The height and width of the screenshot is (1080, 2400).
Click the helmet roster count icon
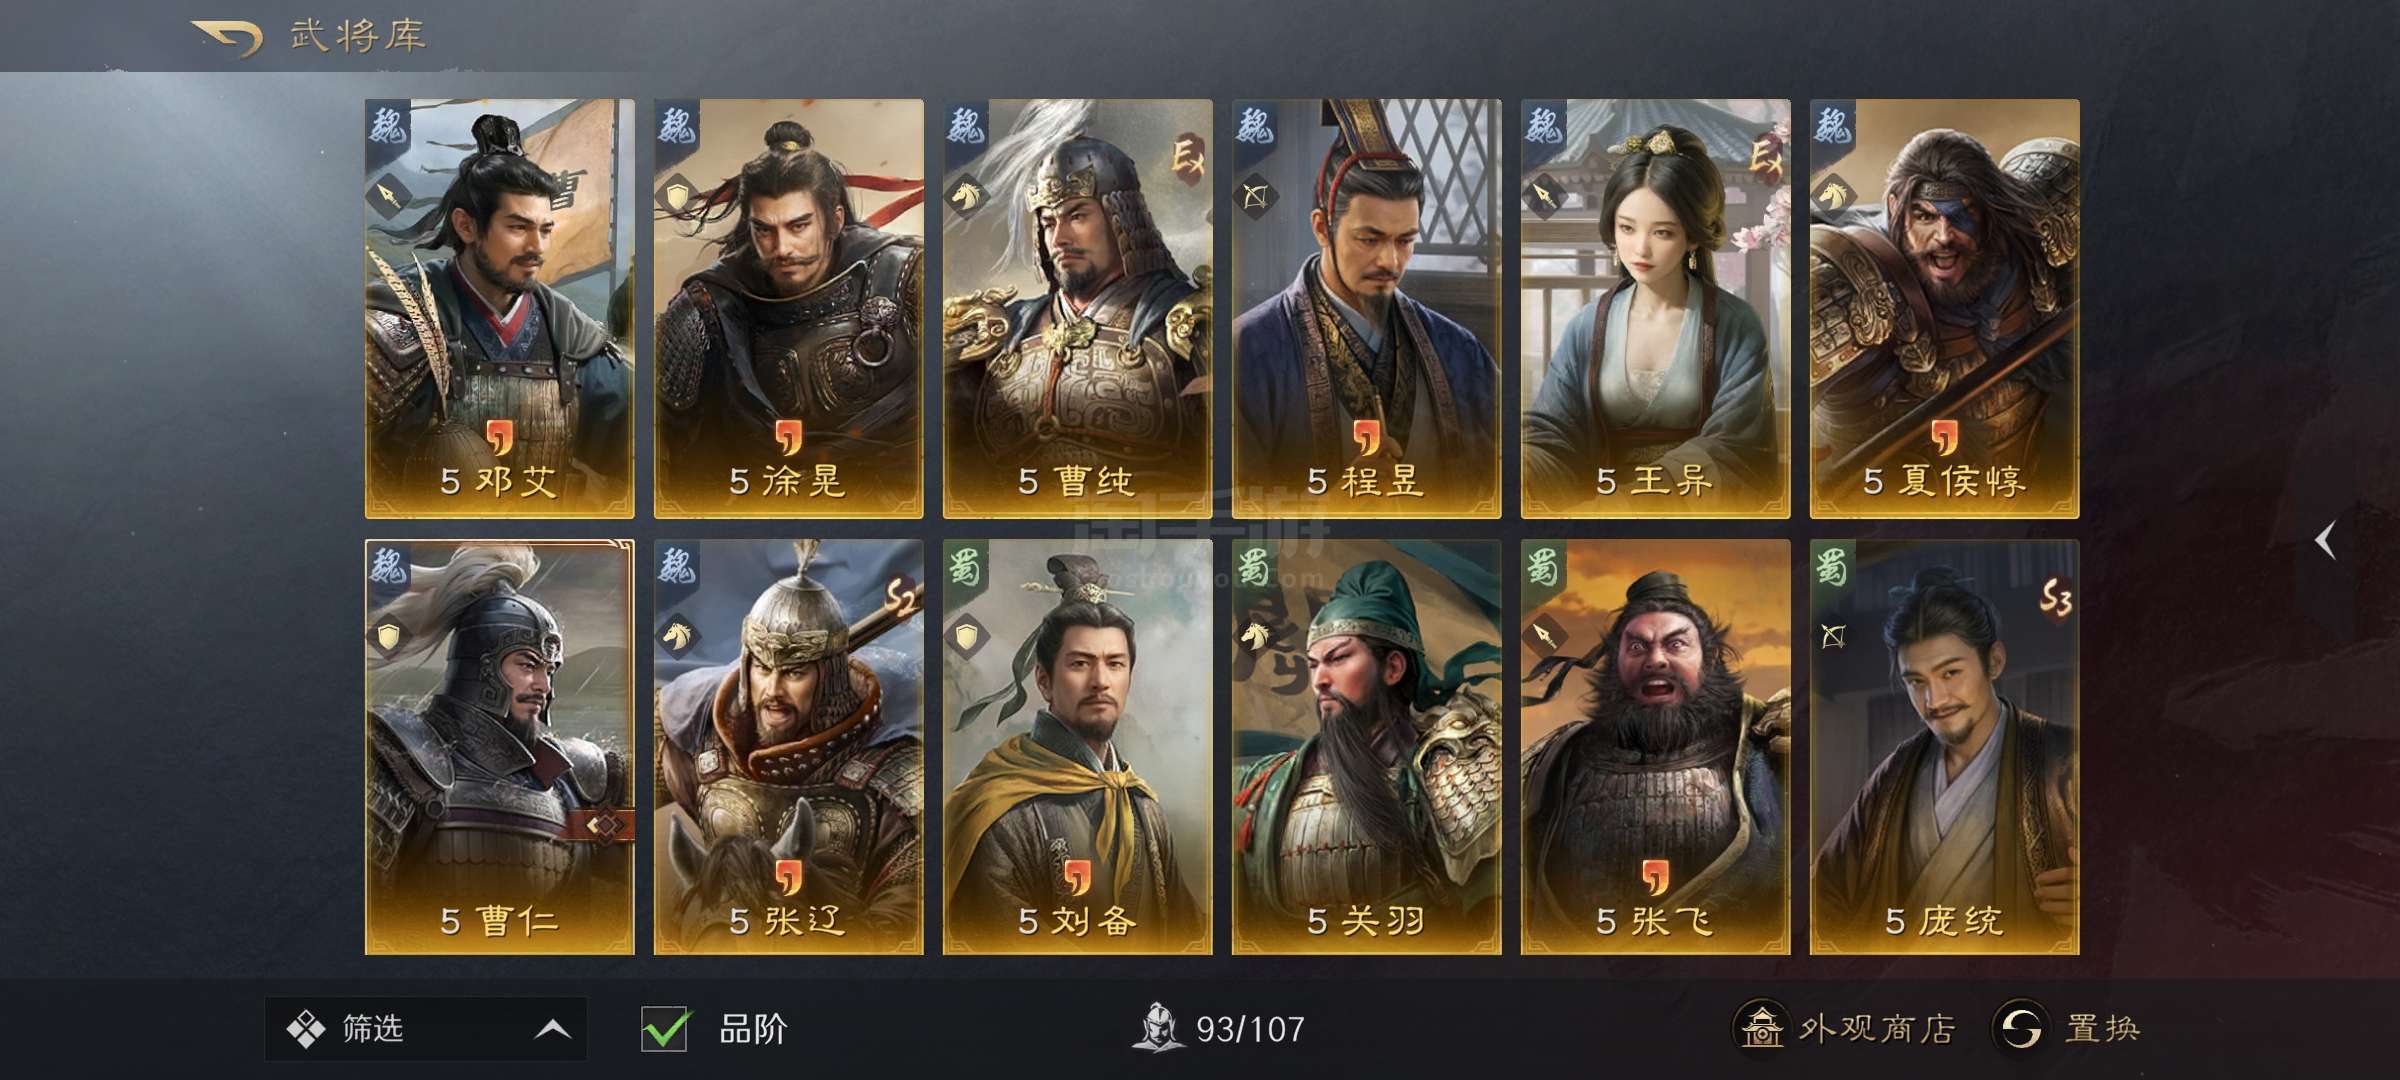[x=1158, y=1027]
